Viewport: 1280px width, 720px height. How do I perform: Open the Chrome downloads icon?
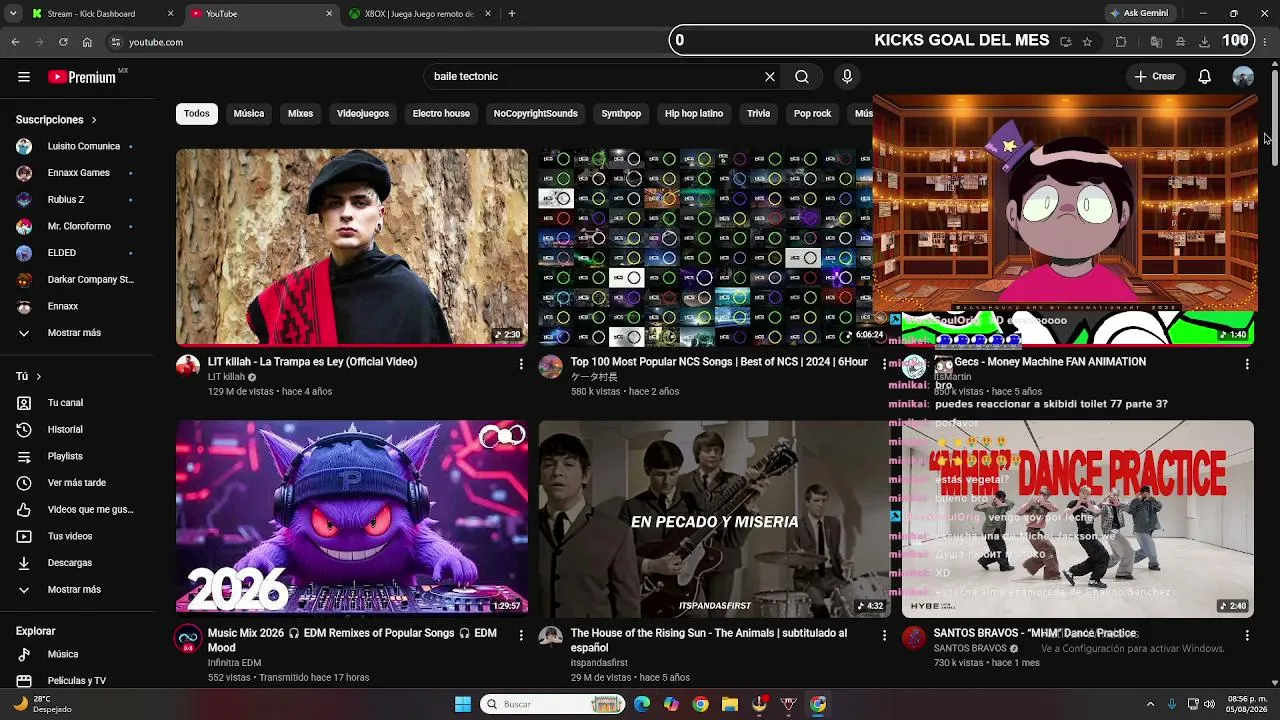[1205, 42]
